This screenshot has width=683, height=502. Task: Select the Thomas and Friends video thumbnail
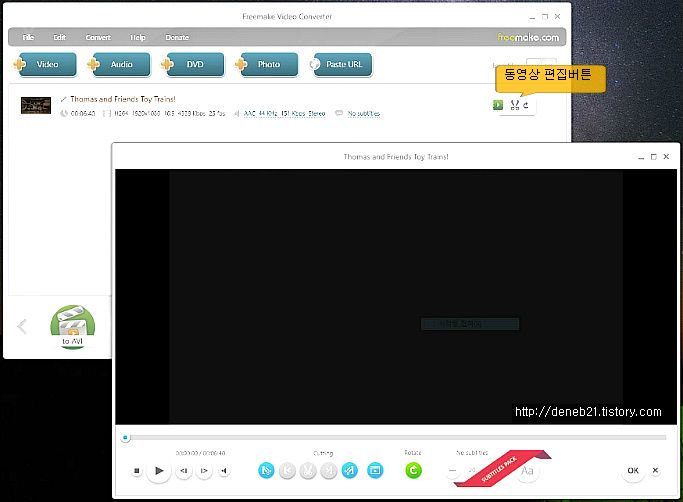[x=36, y=105]
